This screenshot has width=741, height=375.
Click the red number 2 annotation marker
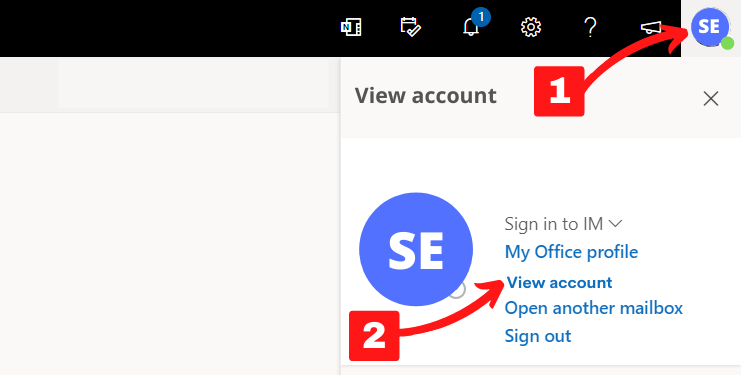[x=374, y=336]
